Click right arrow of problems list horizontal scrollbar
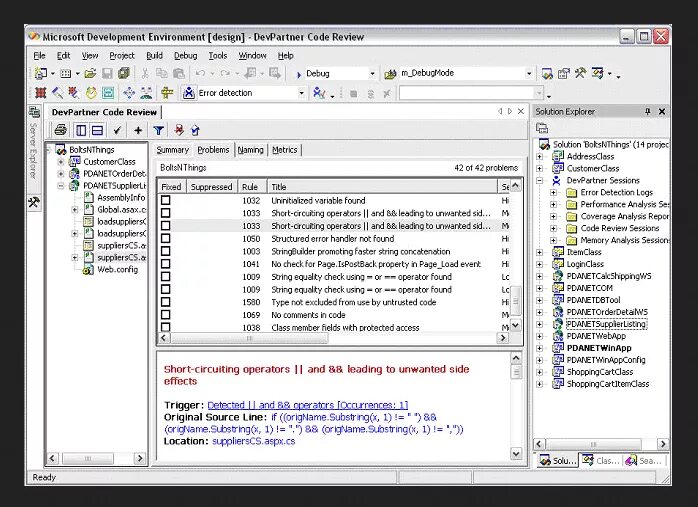698x507 pixels. [503, 338]
